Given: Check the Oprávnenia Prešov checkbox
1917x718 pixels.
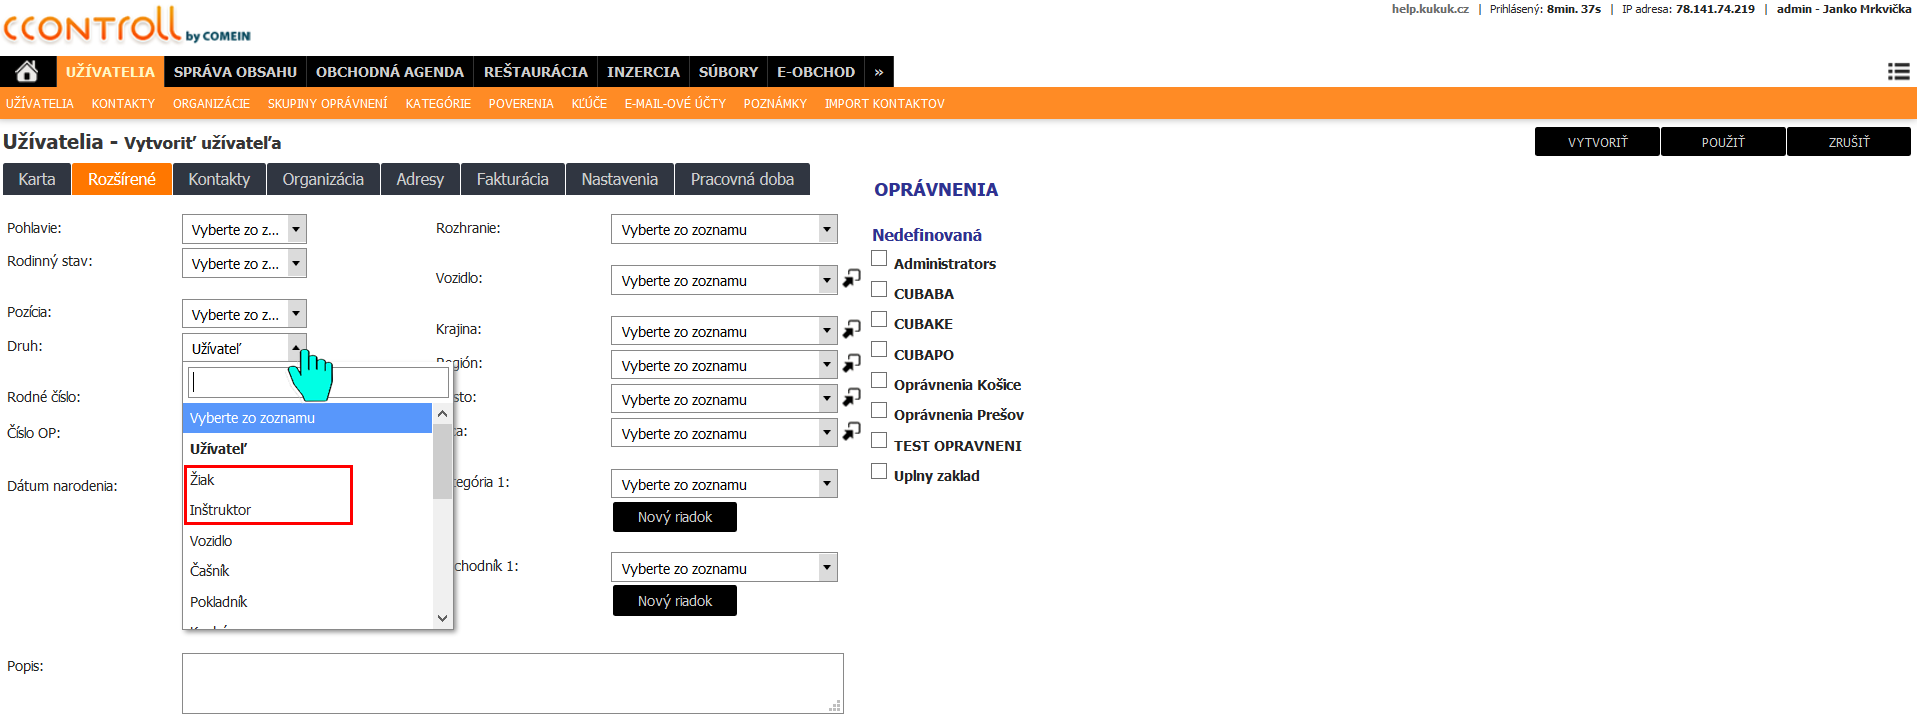Looking at the screenshot, I should pyautogui.click(x=879, y=411).
